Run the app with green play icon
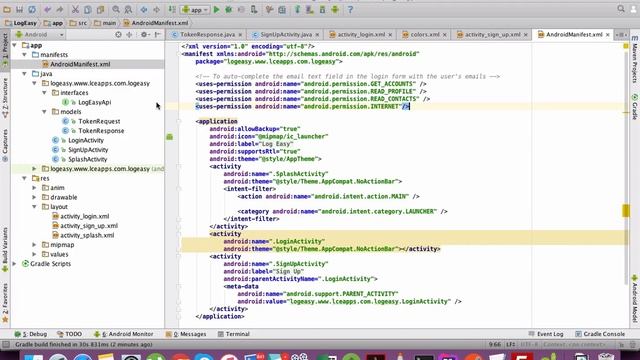This screenshot has height=360, width=640. tap(216, 9)
